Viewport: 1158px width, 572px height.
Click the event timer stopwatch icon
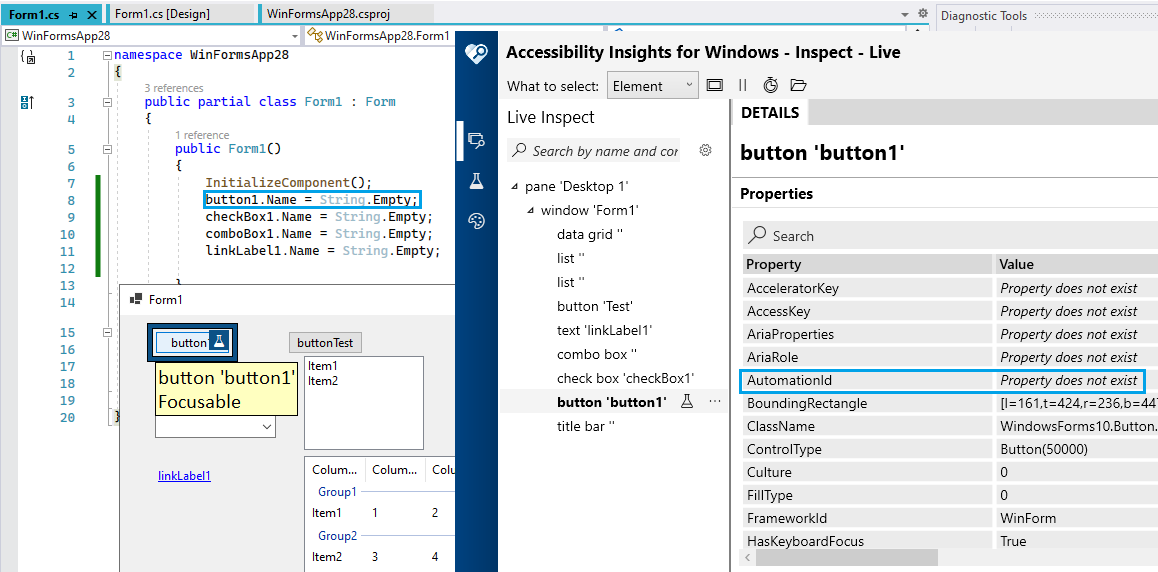tap(770, 86)
